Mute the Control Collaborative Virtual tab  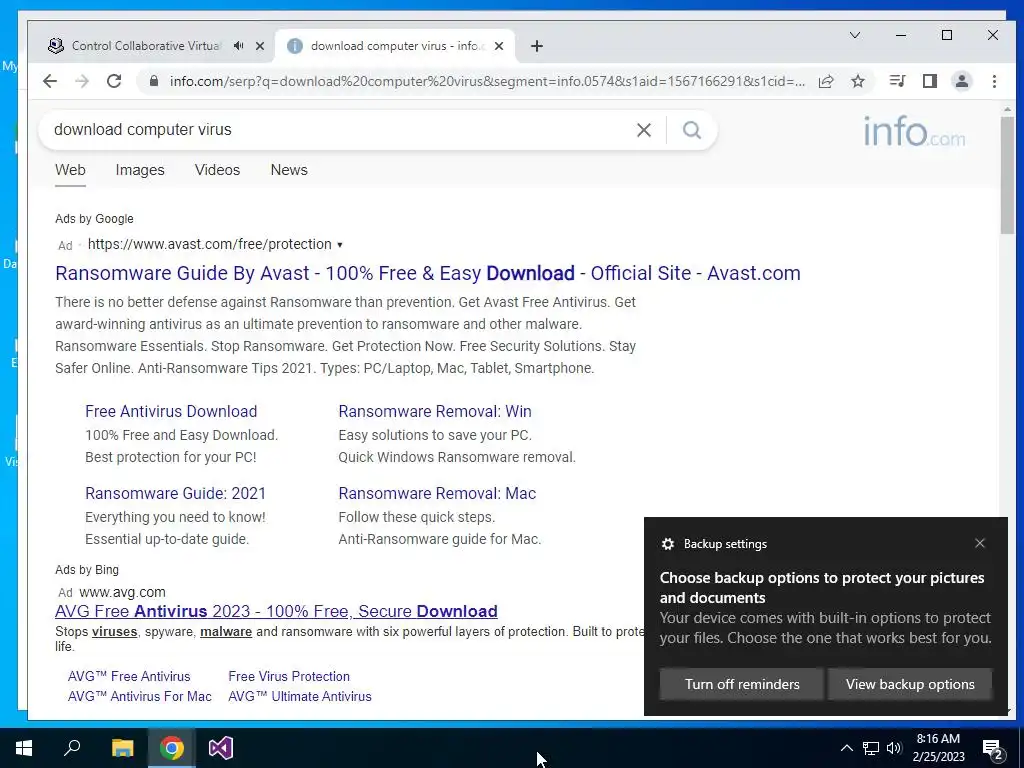coord(238,46)
